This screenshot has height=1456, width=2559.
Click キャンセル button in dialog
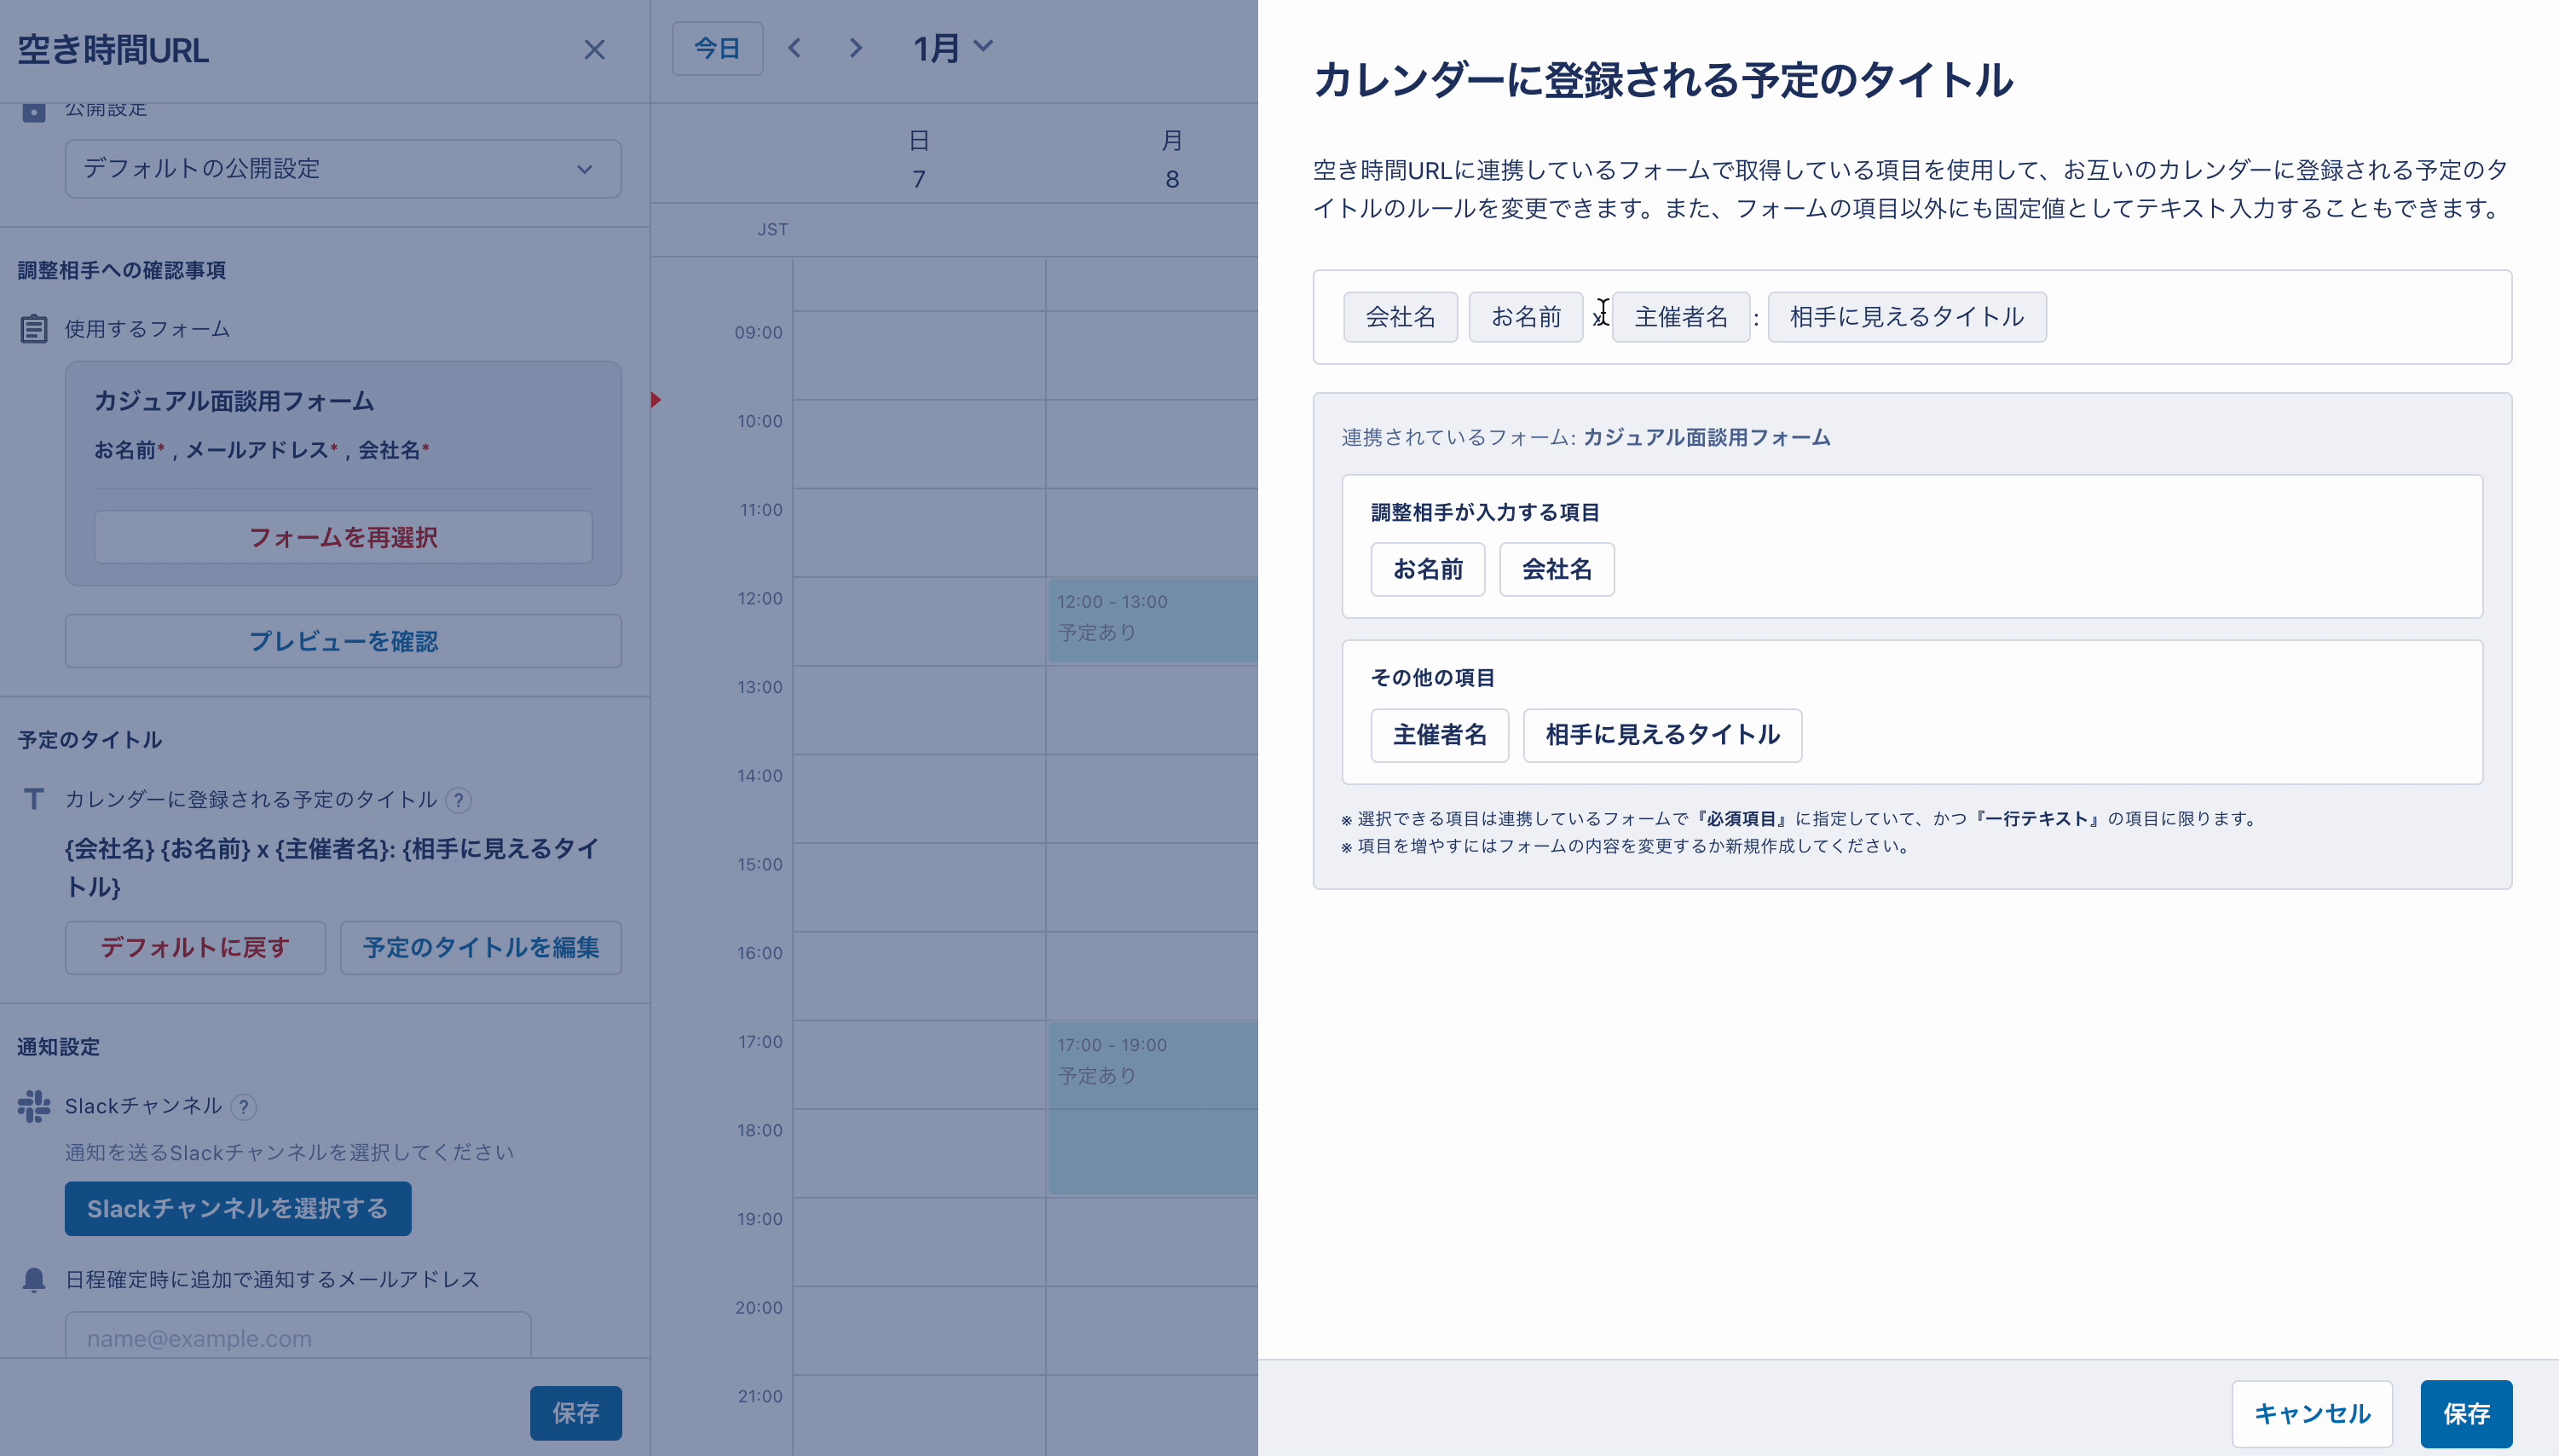click(2312, 1413)
